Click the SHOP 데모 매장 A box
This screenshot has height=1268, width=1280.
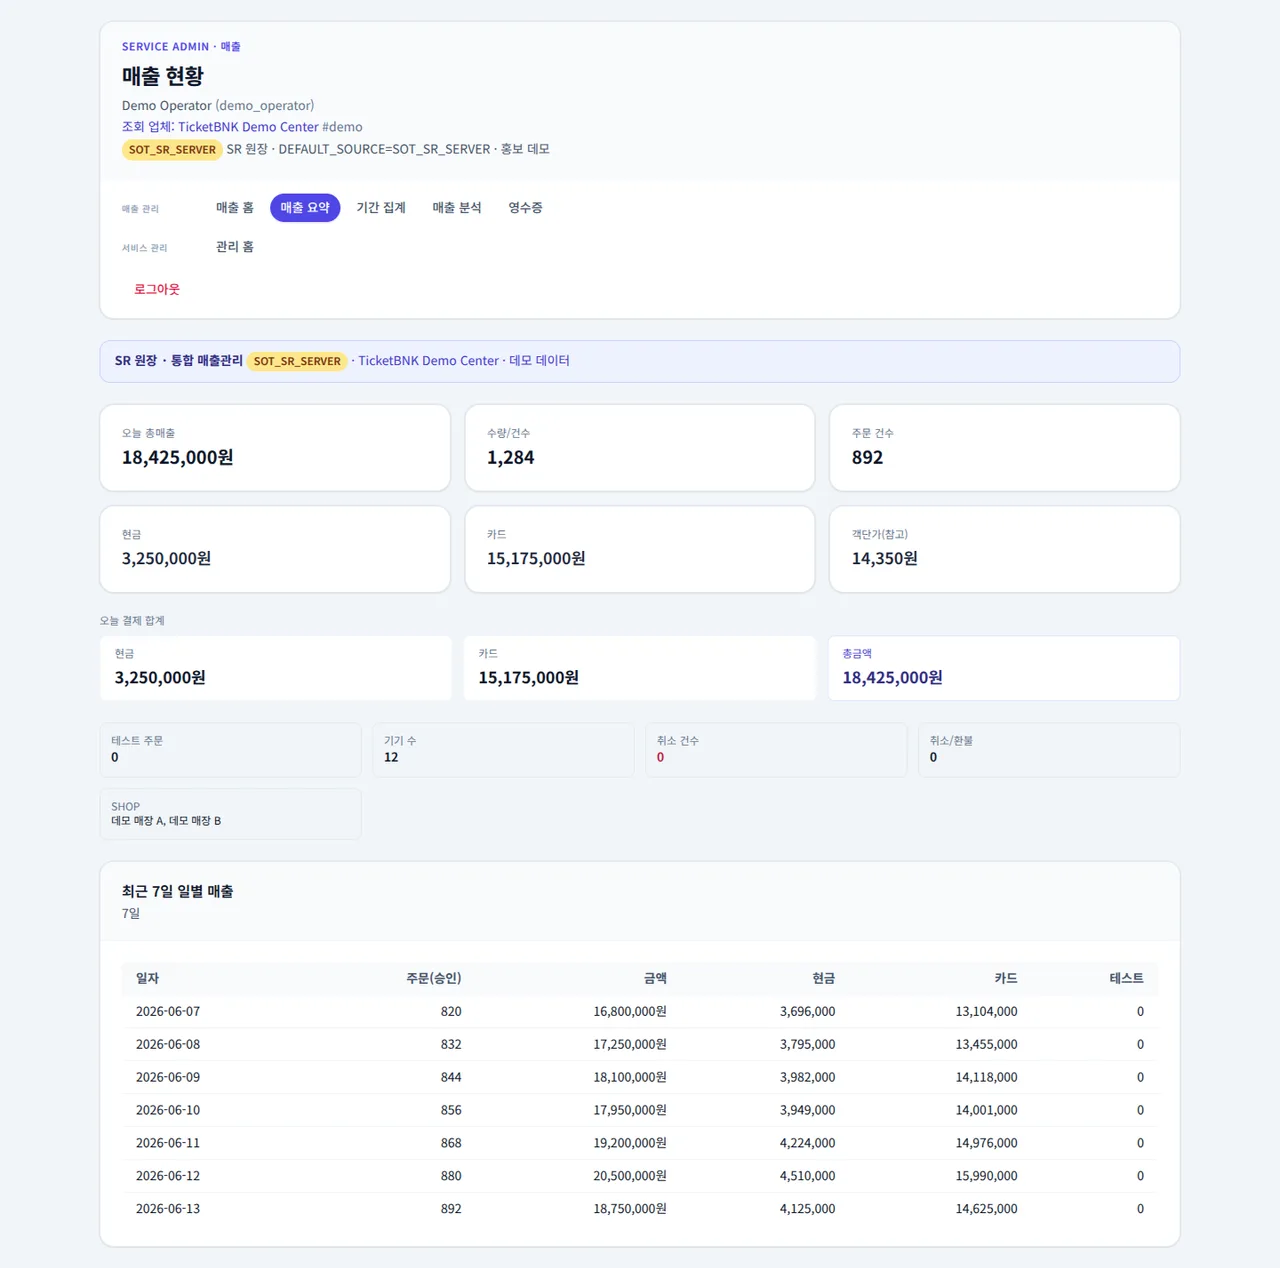click(231, 814)
